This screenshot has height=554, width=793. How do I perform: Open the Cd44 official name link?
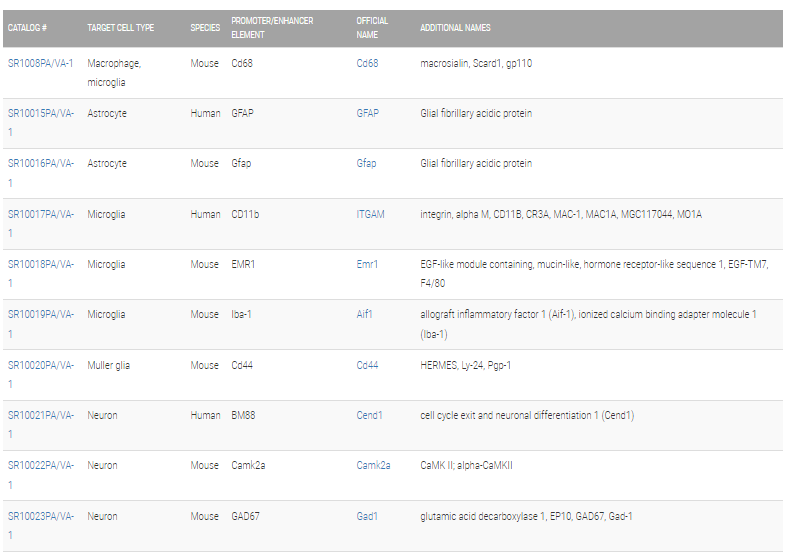pos(367,365)
